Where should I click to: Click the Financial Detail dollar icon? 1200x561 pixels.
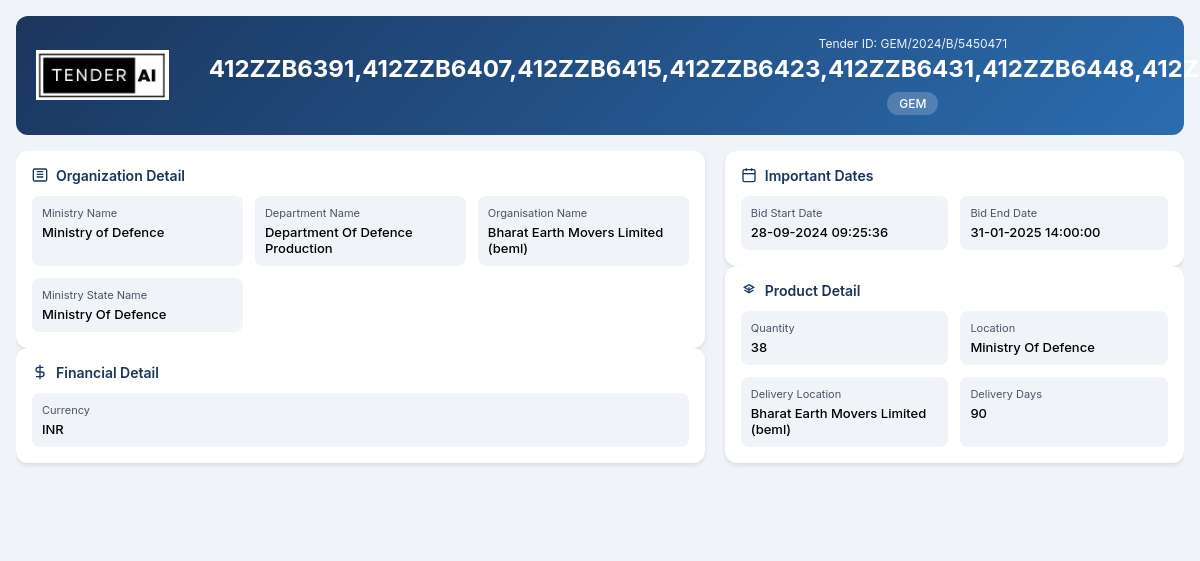coord(40,372)
